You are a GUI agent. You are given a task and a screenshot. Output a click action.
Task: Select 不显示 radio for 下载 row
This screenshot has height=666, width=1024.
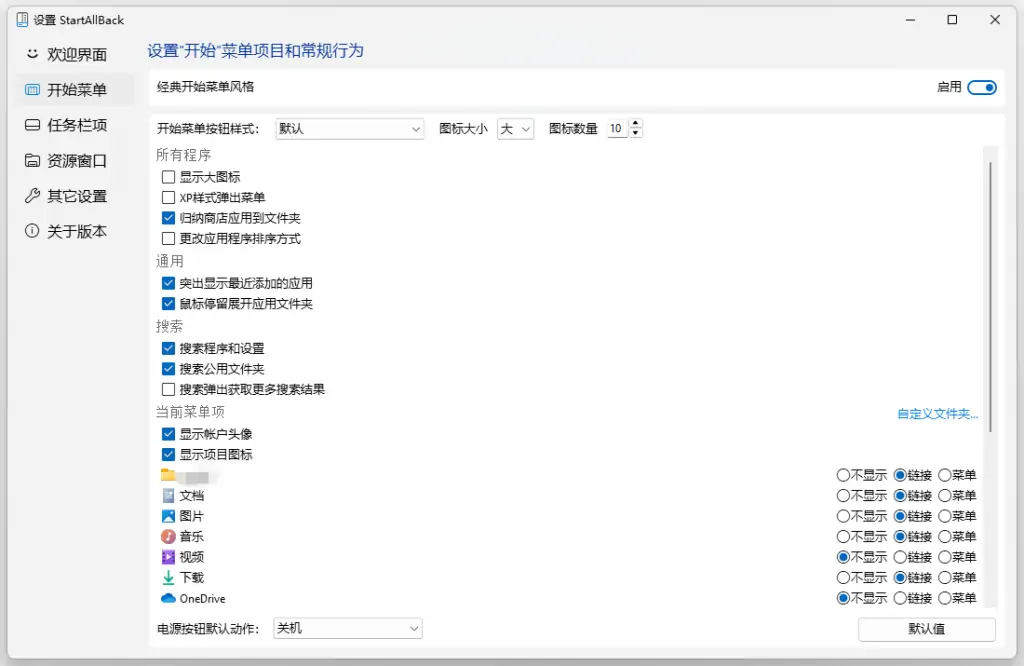point(842,577)
